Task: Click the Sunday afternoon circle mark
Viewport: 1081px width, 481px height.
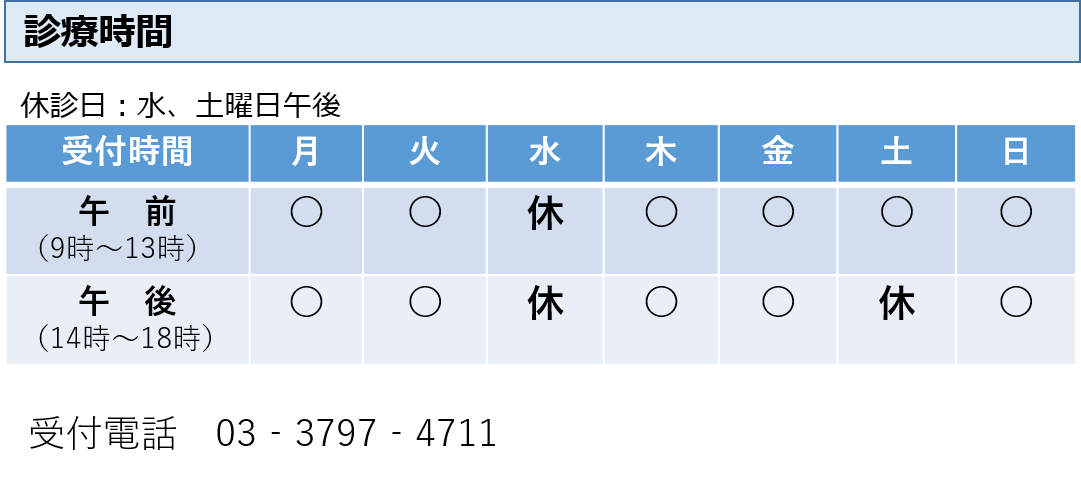Action: click(1016, 302)
